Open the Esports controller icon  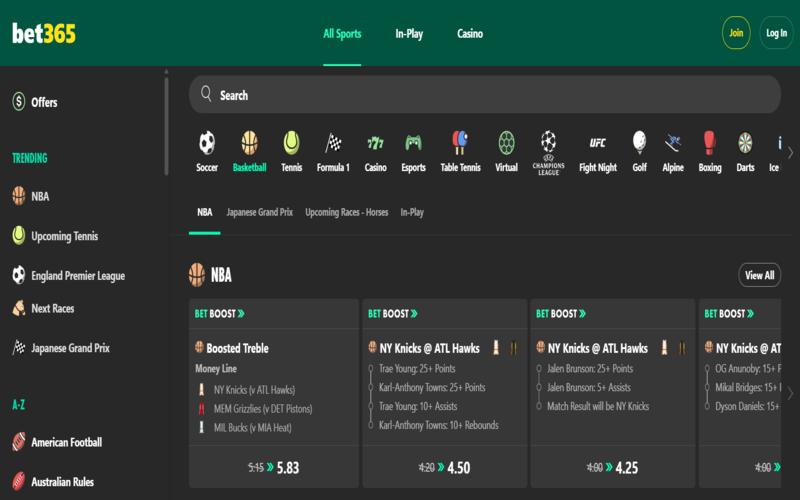(413, 143)
